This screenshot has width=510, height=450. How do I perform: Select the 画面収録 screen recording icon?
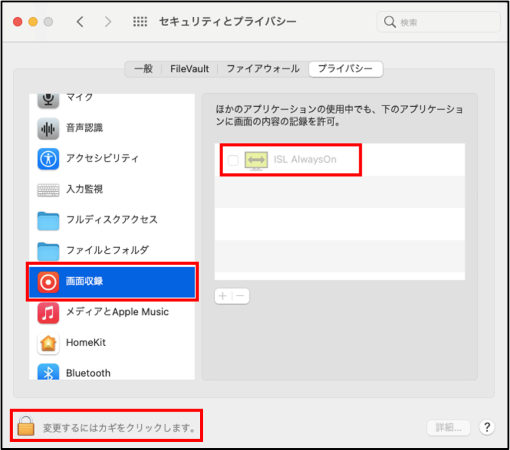48,282
